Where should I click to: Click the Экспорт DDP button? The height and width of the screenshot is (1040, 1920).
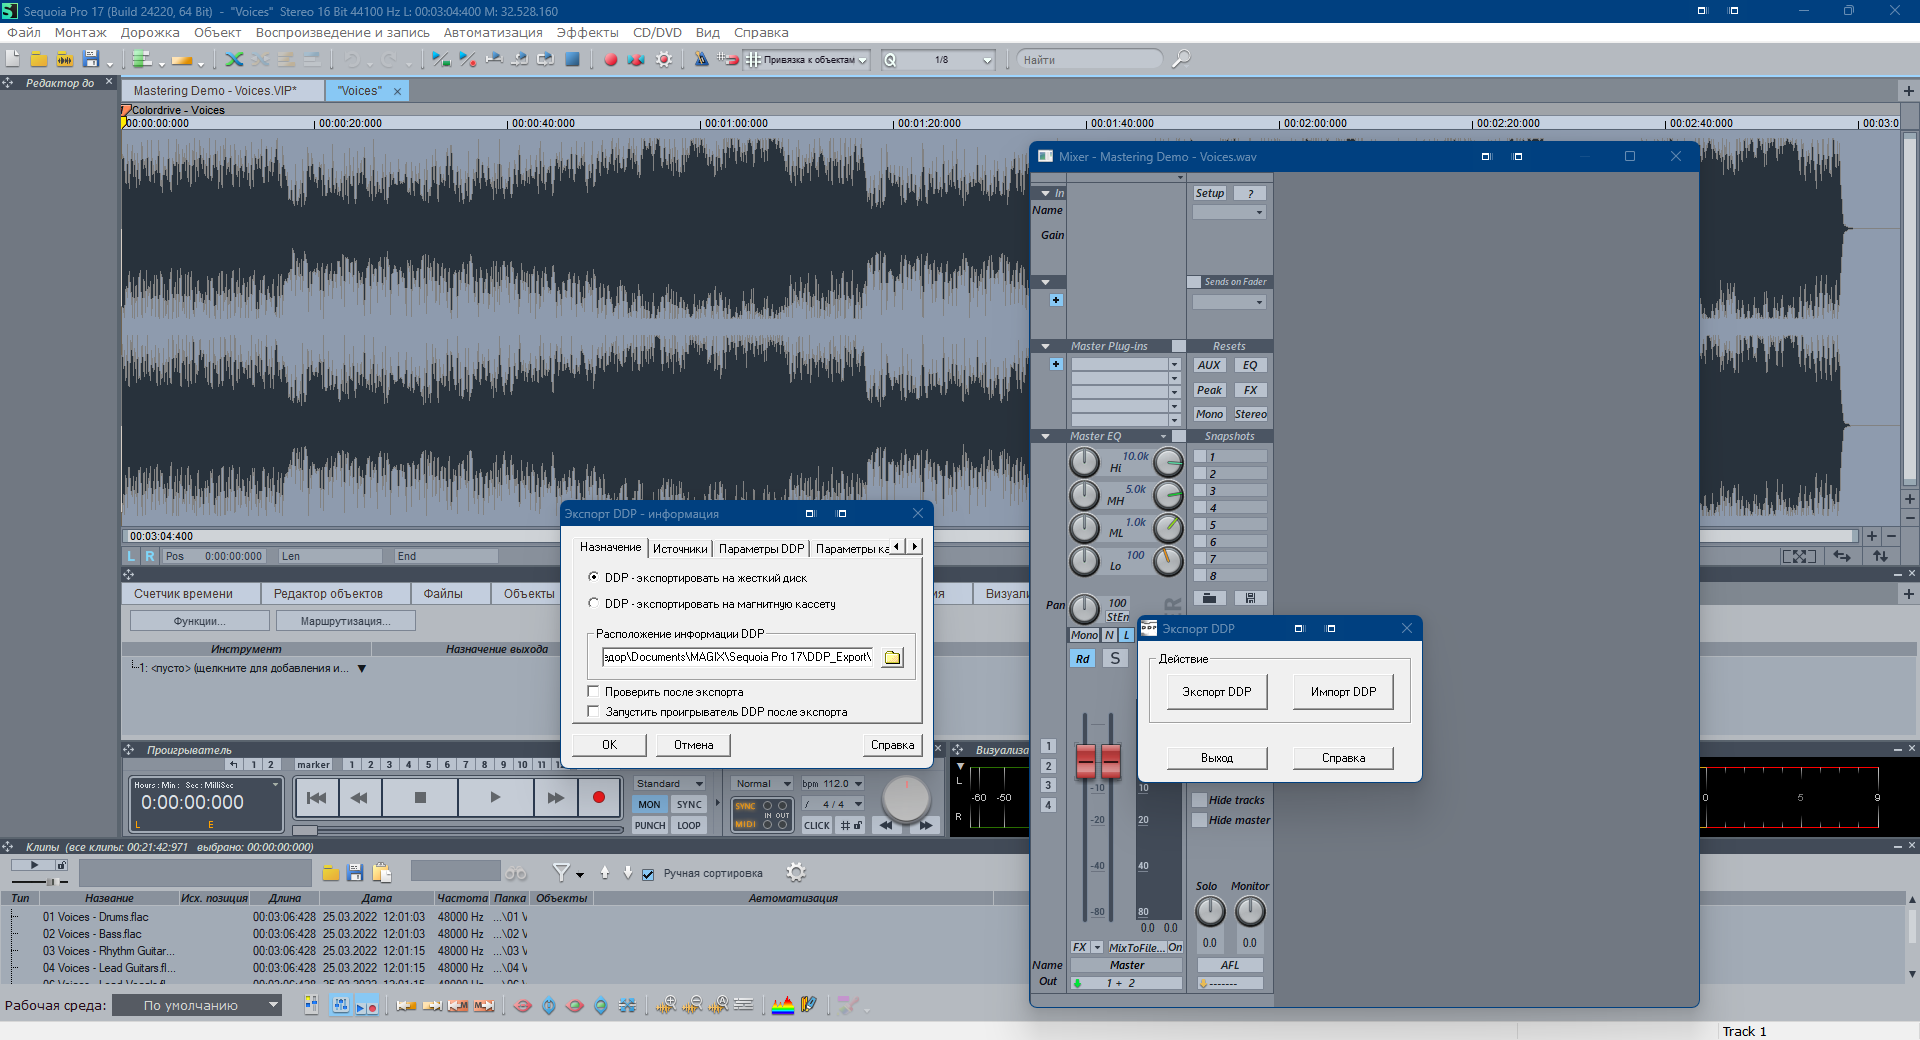(x=1216, y=692)
